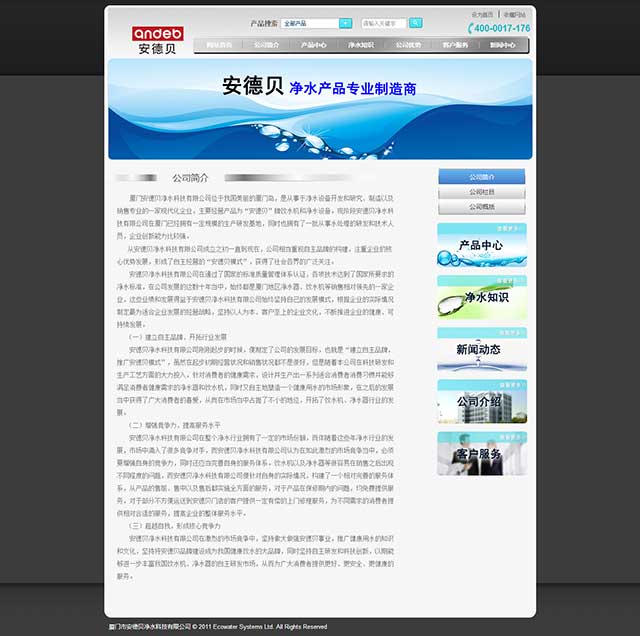The width and height of the screenshot is (640, 636).
Task: Click the (一) subsection heading line
Action: coord(178,337)
